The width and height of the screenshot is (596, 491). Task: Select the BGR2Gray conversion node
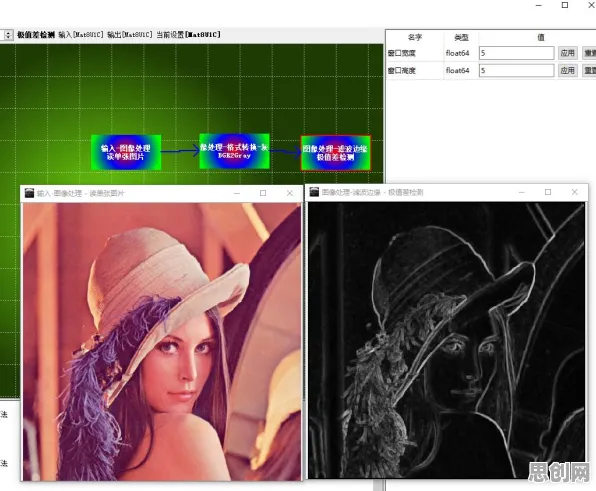(235, 151)
